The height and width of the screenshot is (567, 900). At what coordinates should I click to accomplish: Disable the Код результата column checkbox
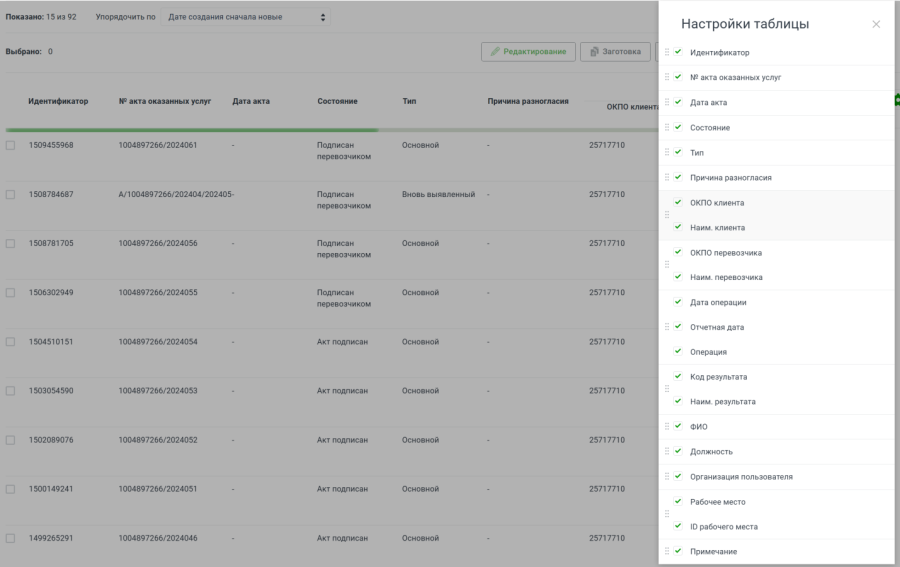[678, 376]
